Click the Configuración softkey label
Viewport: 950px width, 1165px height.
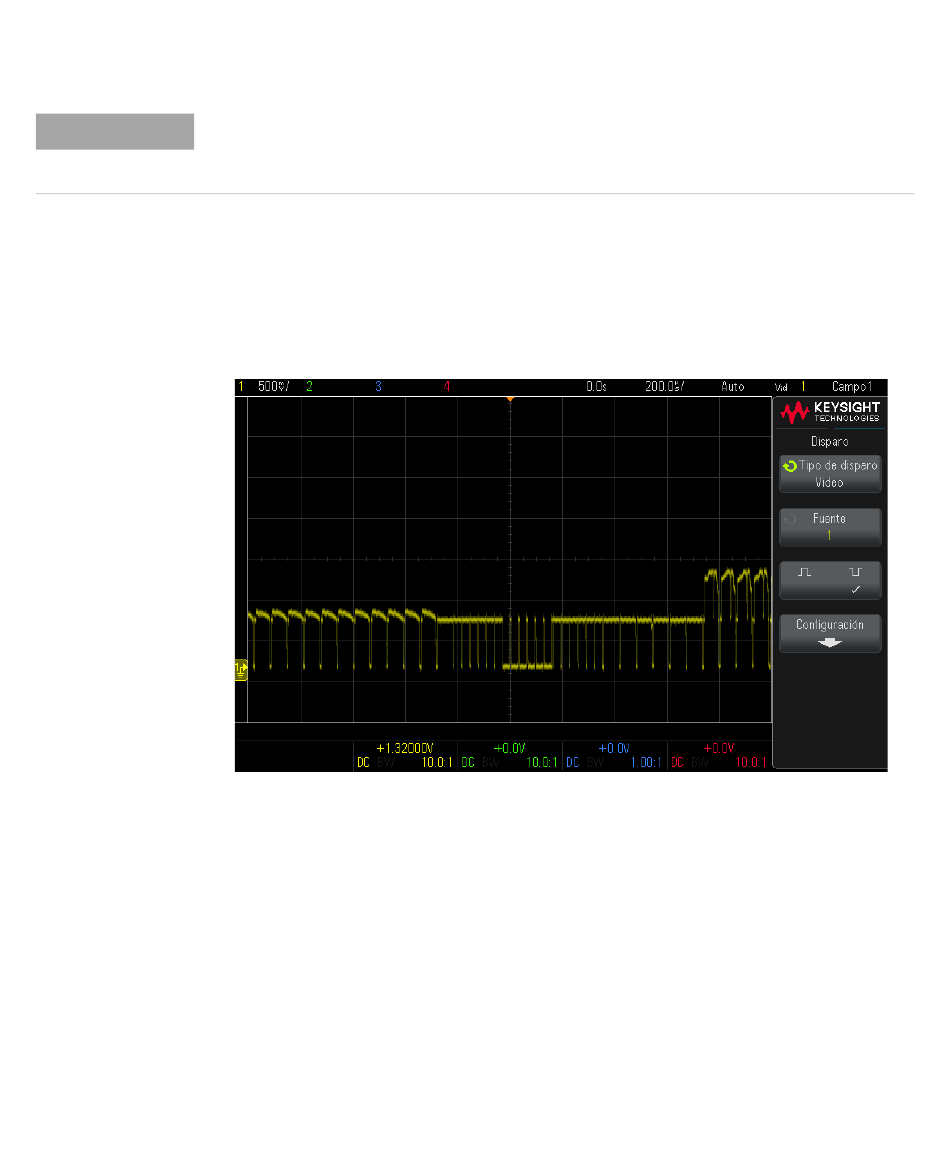point(830,625)
